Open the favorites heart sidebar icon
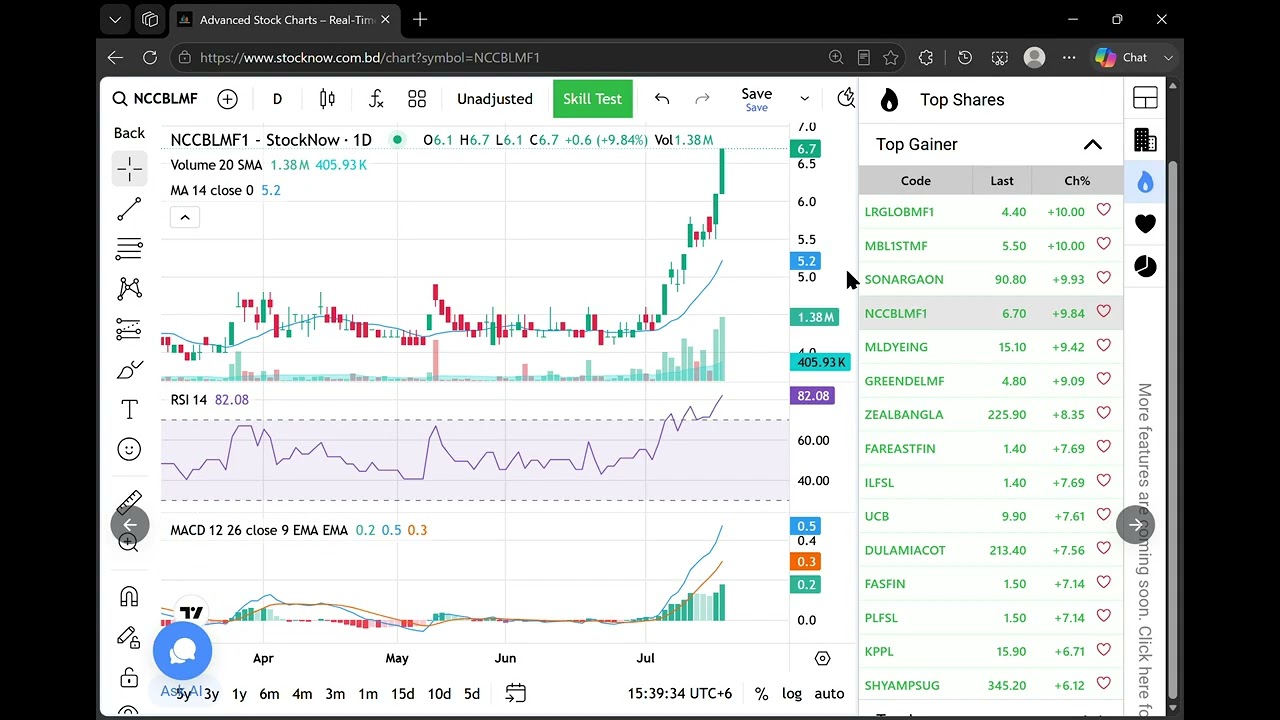 (1145, 224)
